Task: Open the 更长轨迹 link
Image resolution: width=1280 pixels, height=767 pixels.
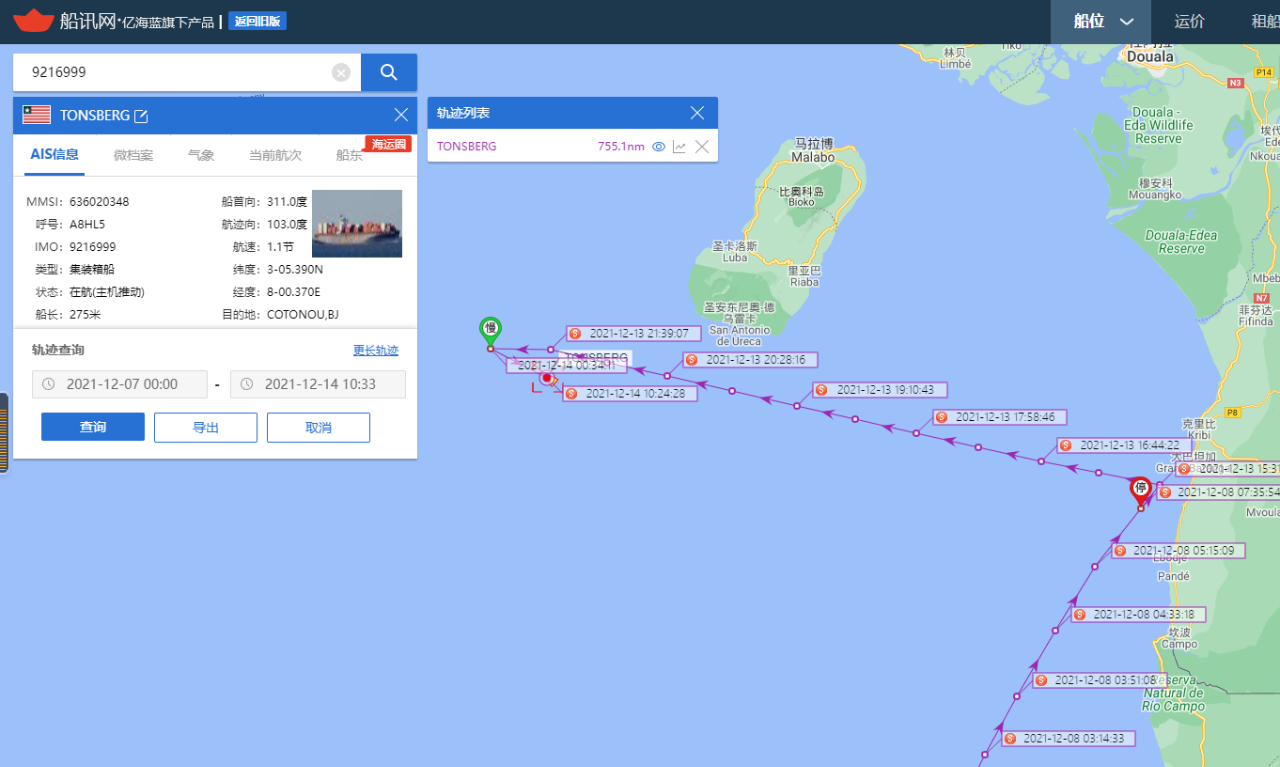Action: pos(375,351)
